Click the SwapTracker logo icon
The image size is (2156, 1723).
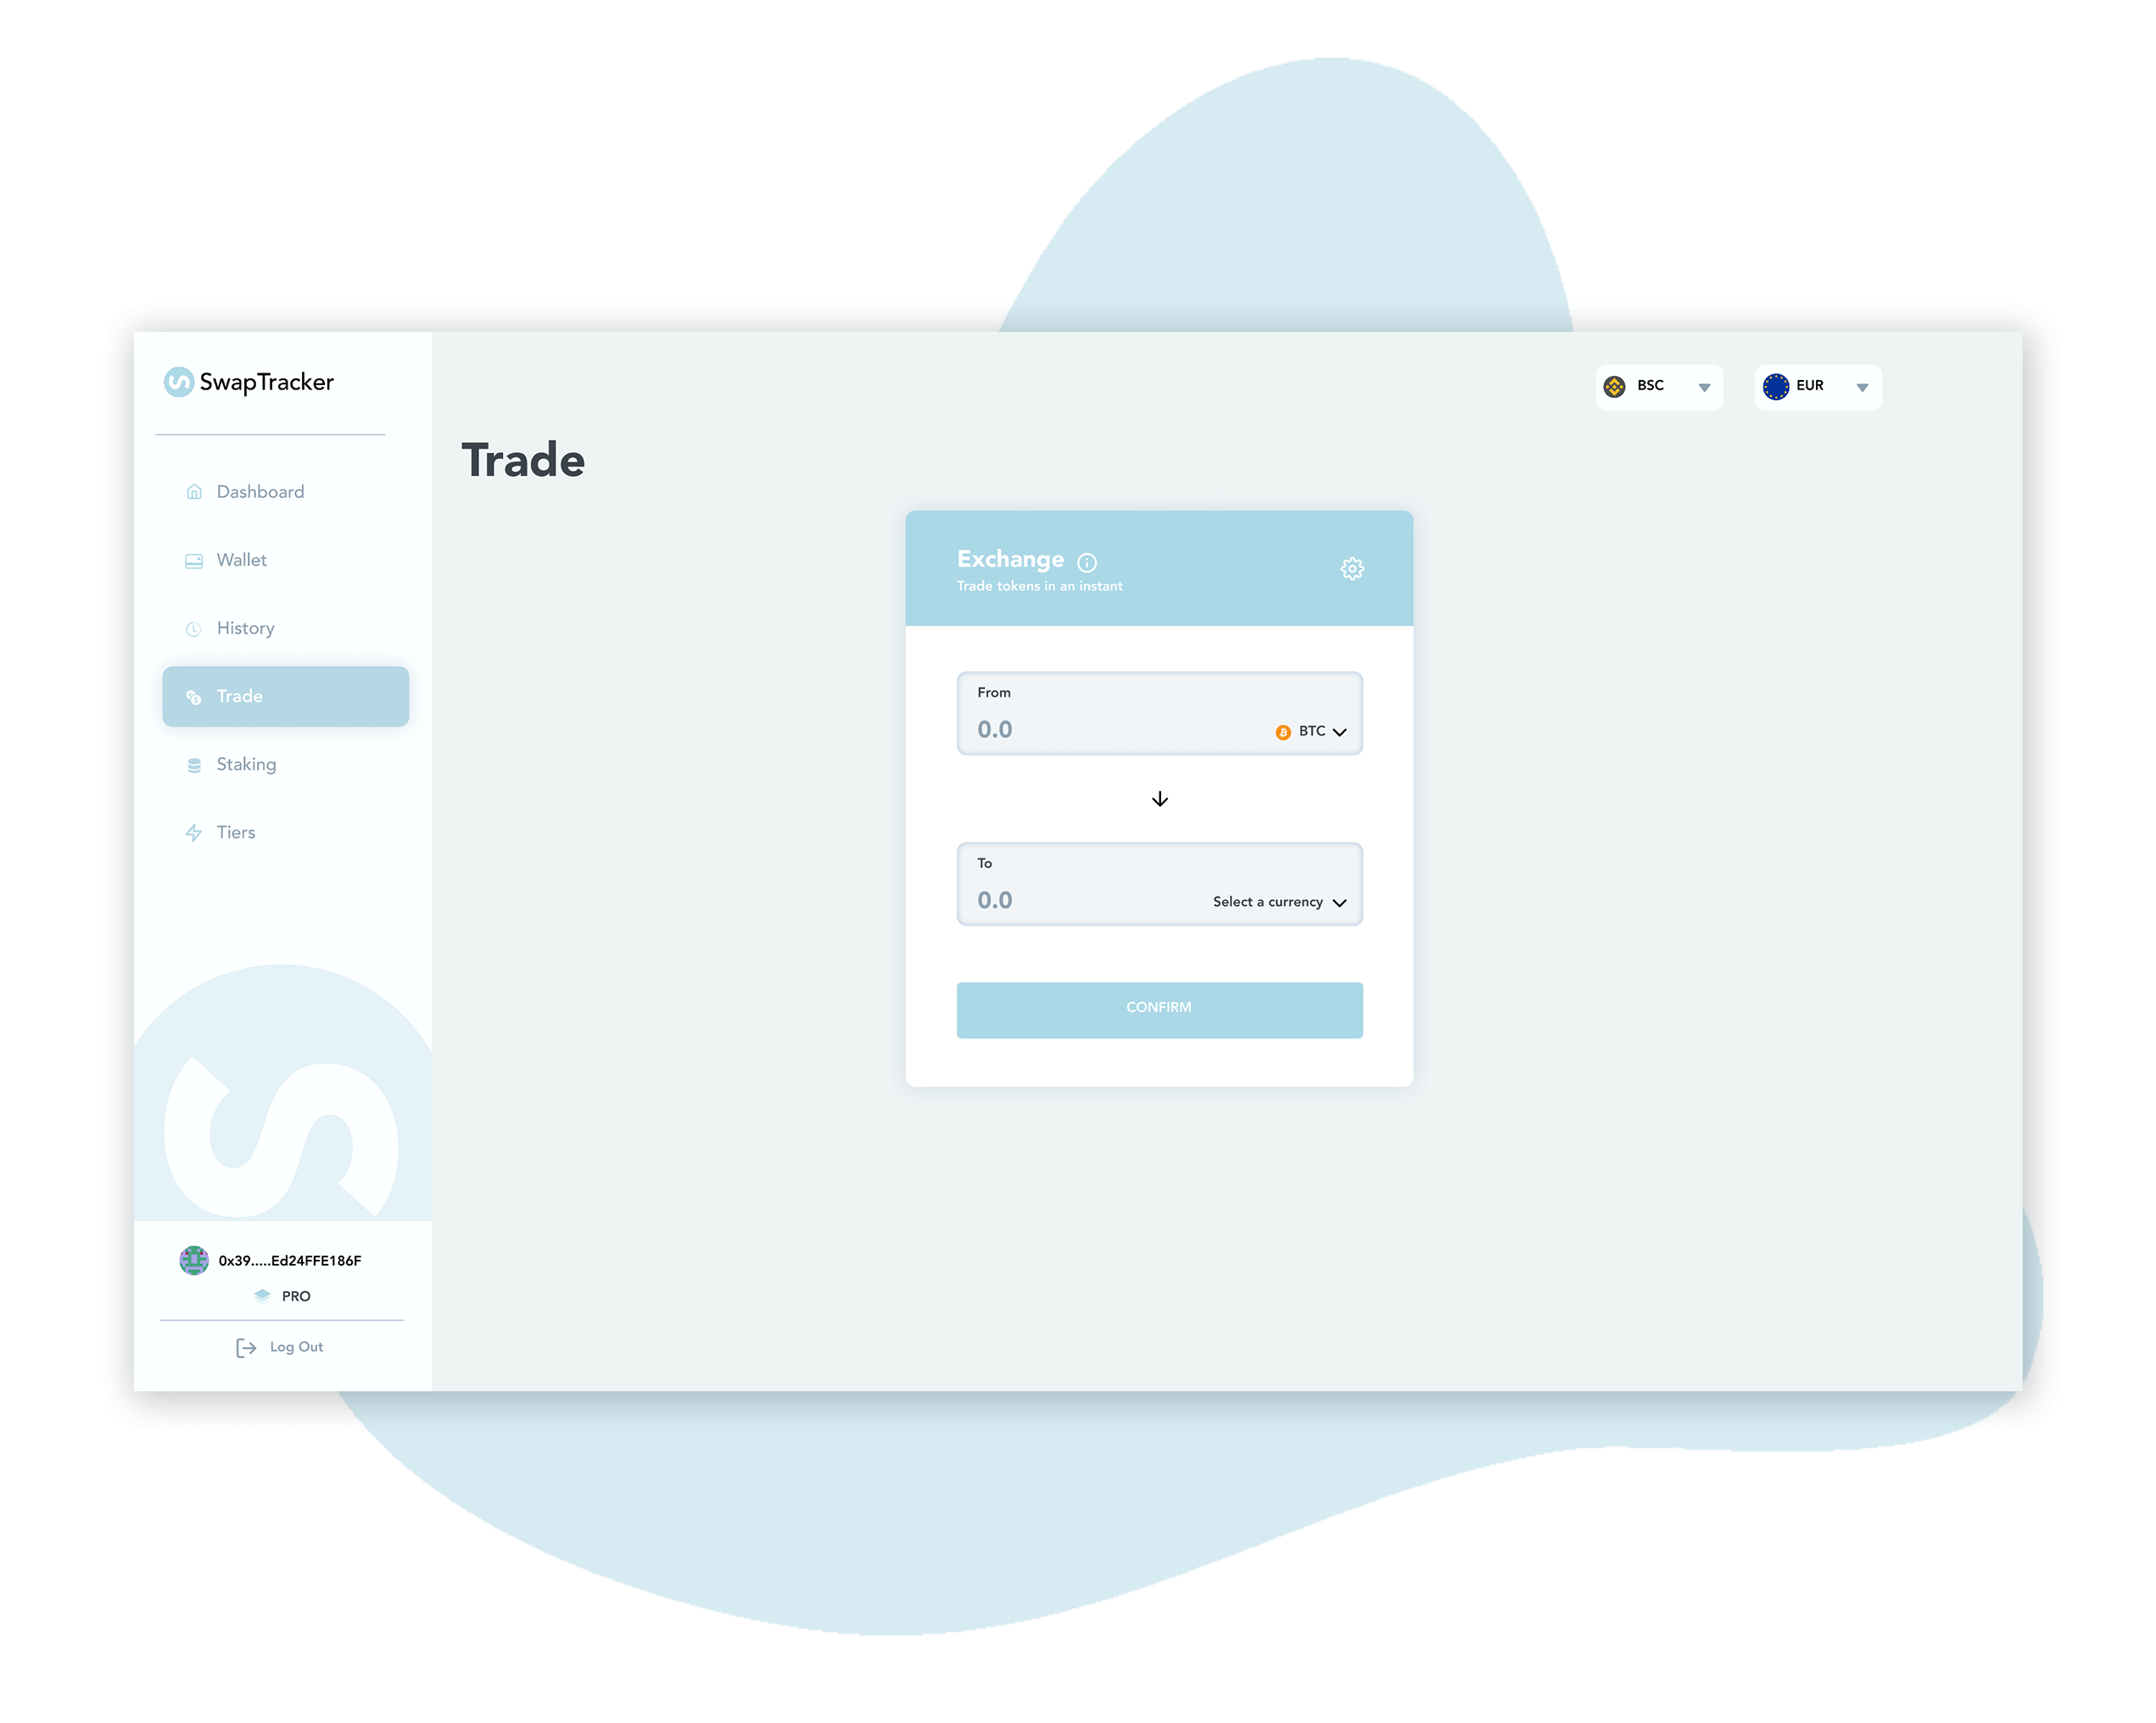[x=179, y=383]
